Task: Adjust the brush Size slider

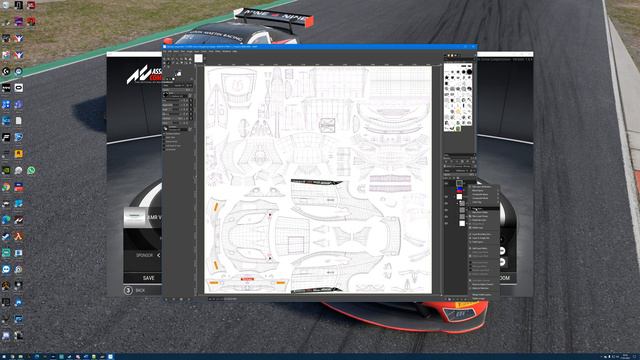Action: coord(175,101)
